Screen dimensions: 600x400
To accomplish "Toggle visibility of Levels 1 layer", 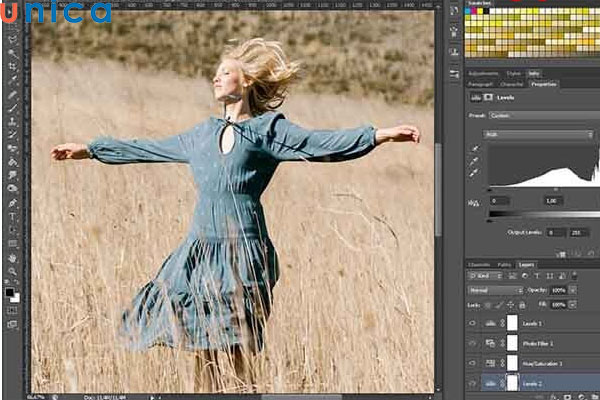I will pyautogui.click(x=473, y=323).
